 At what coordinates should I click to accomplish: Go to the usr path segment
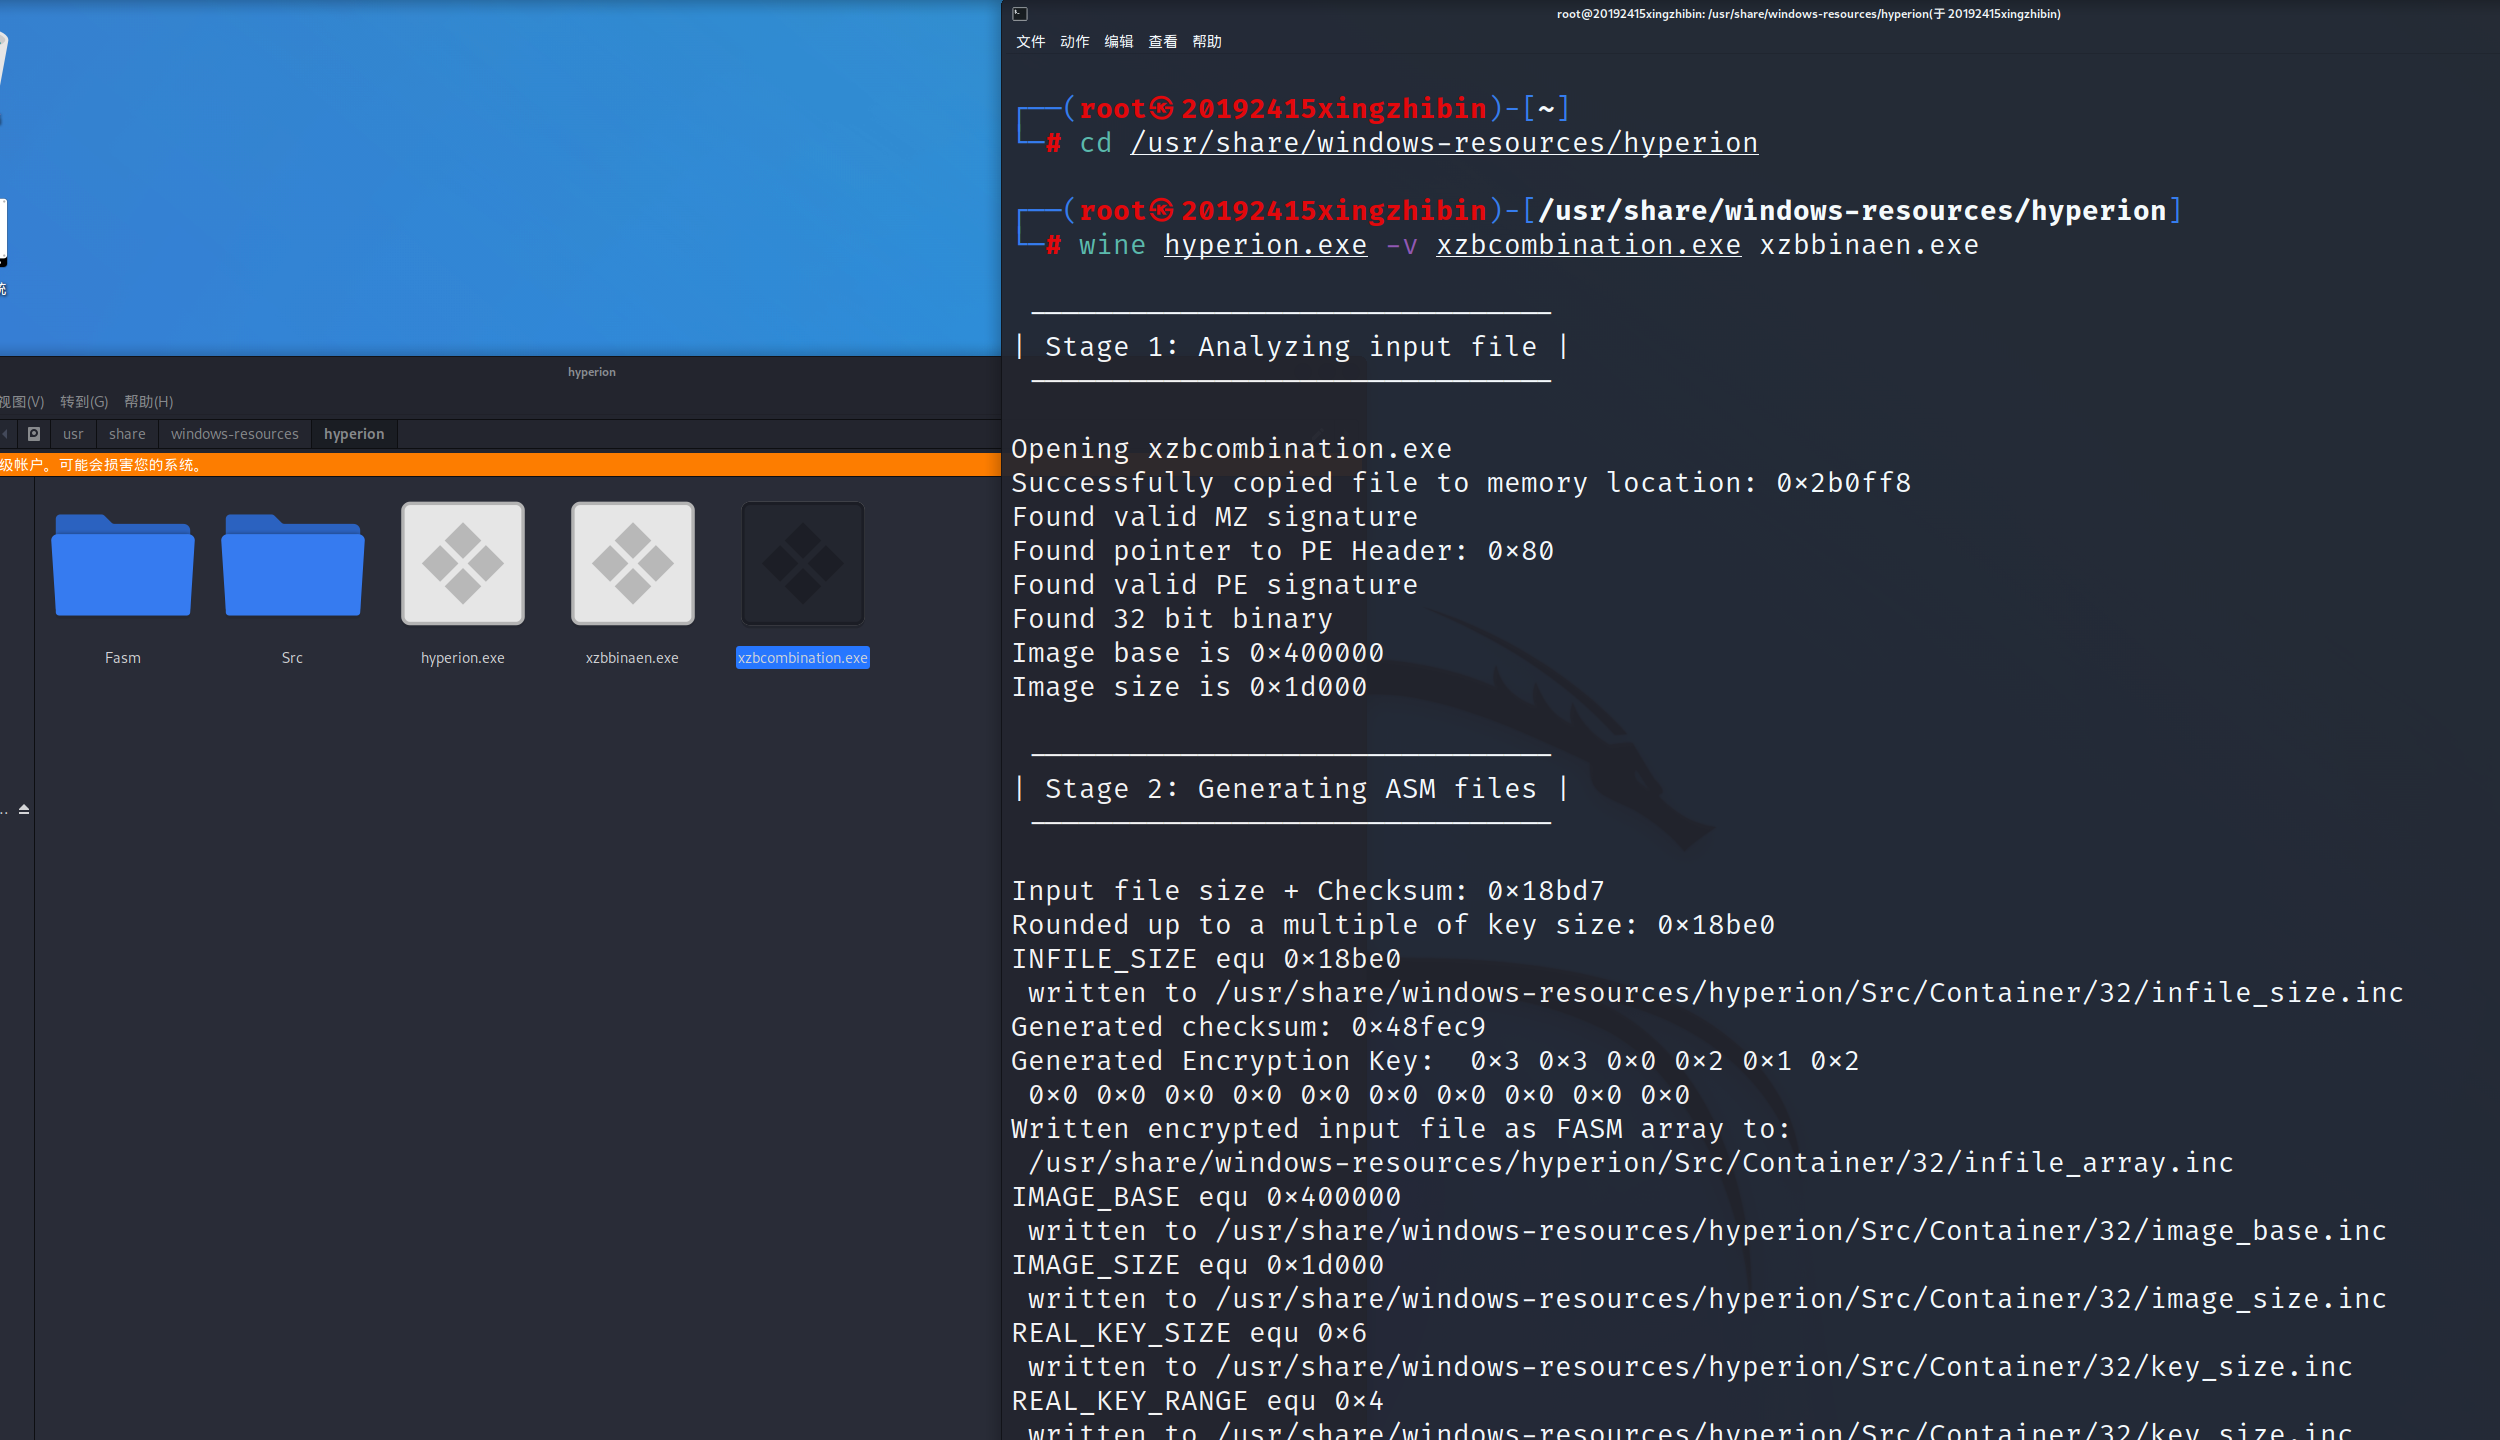[x=73, y=434]
